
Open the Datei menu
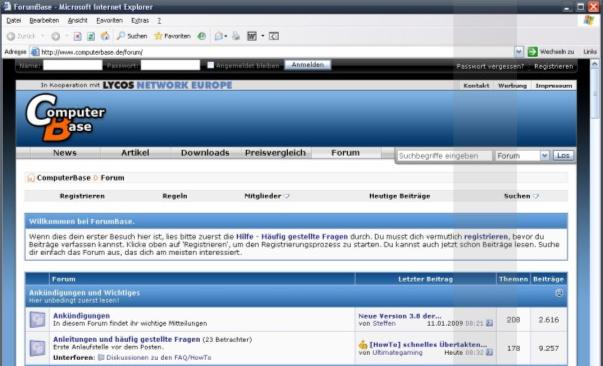click(14, 20)
